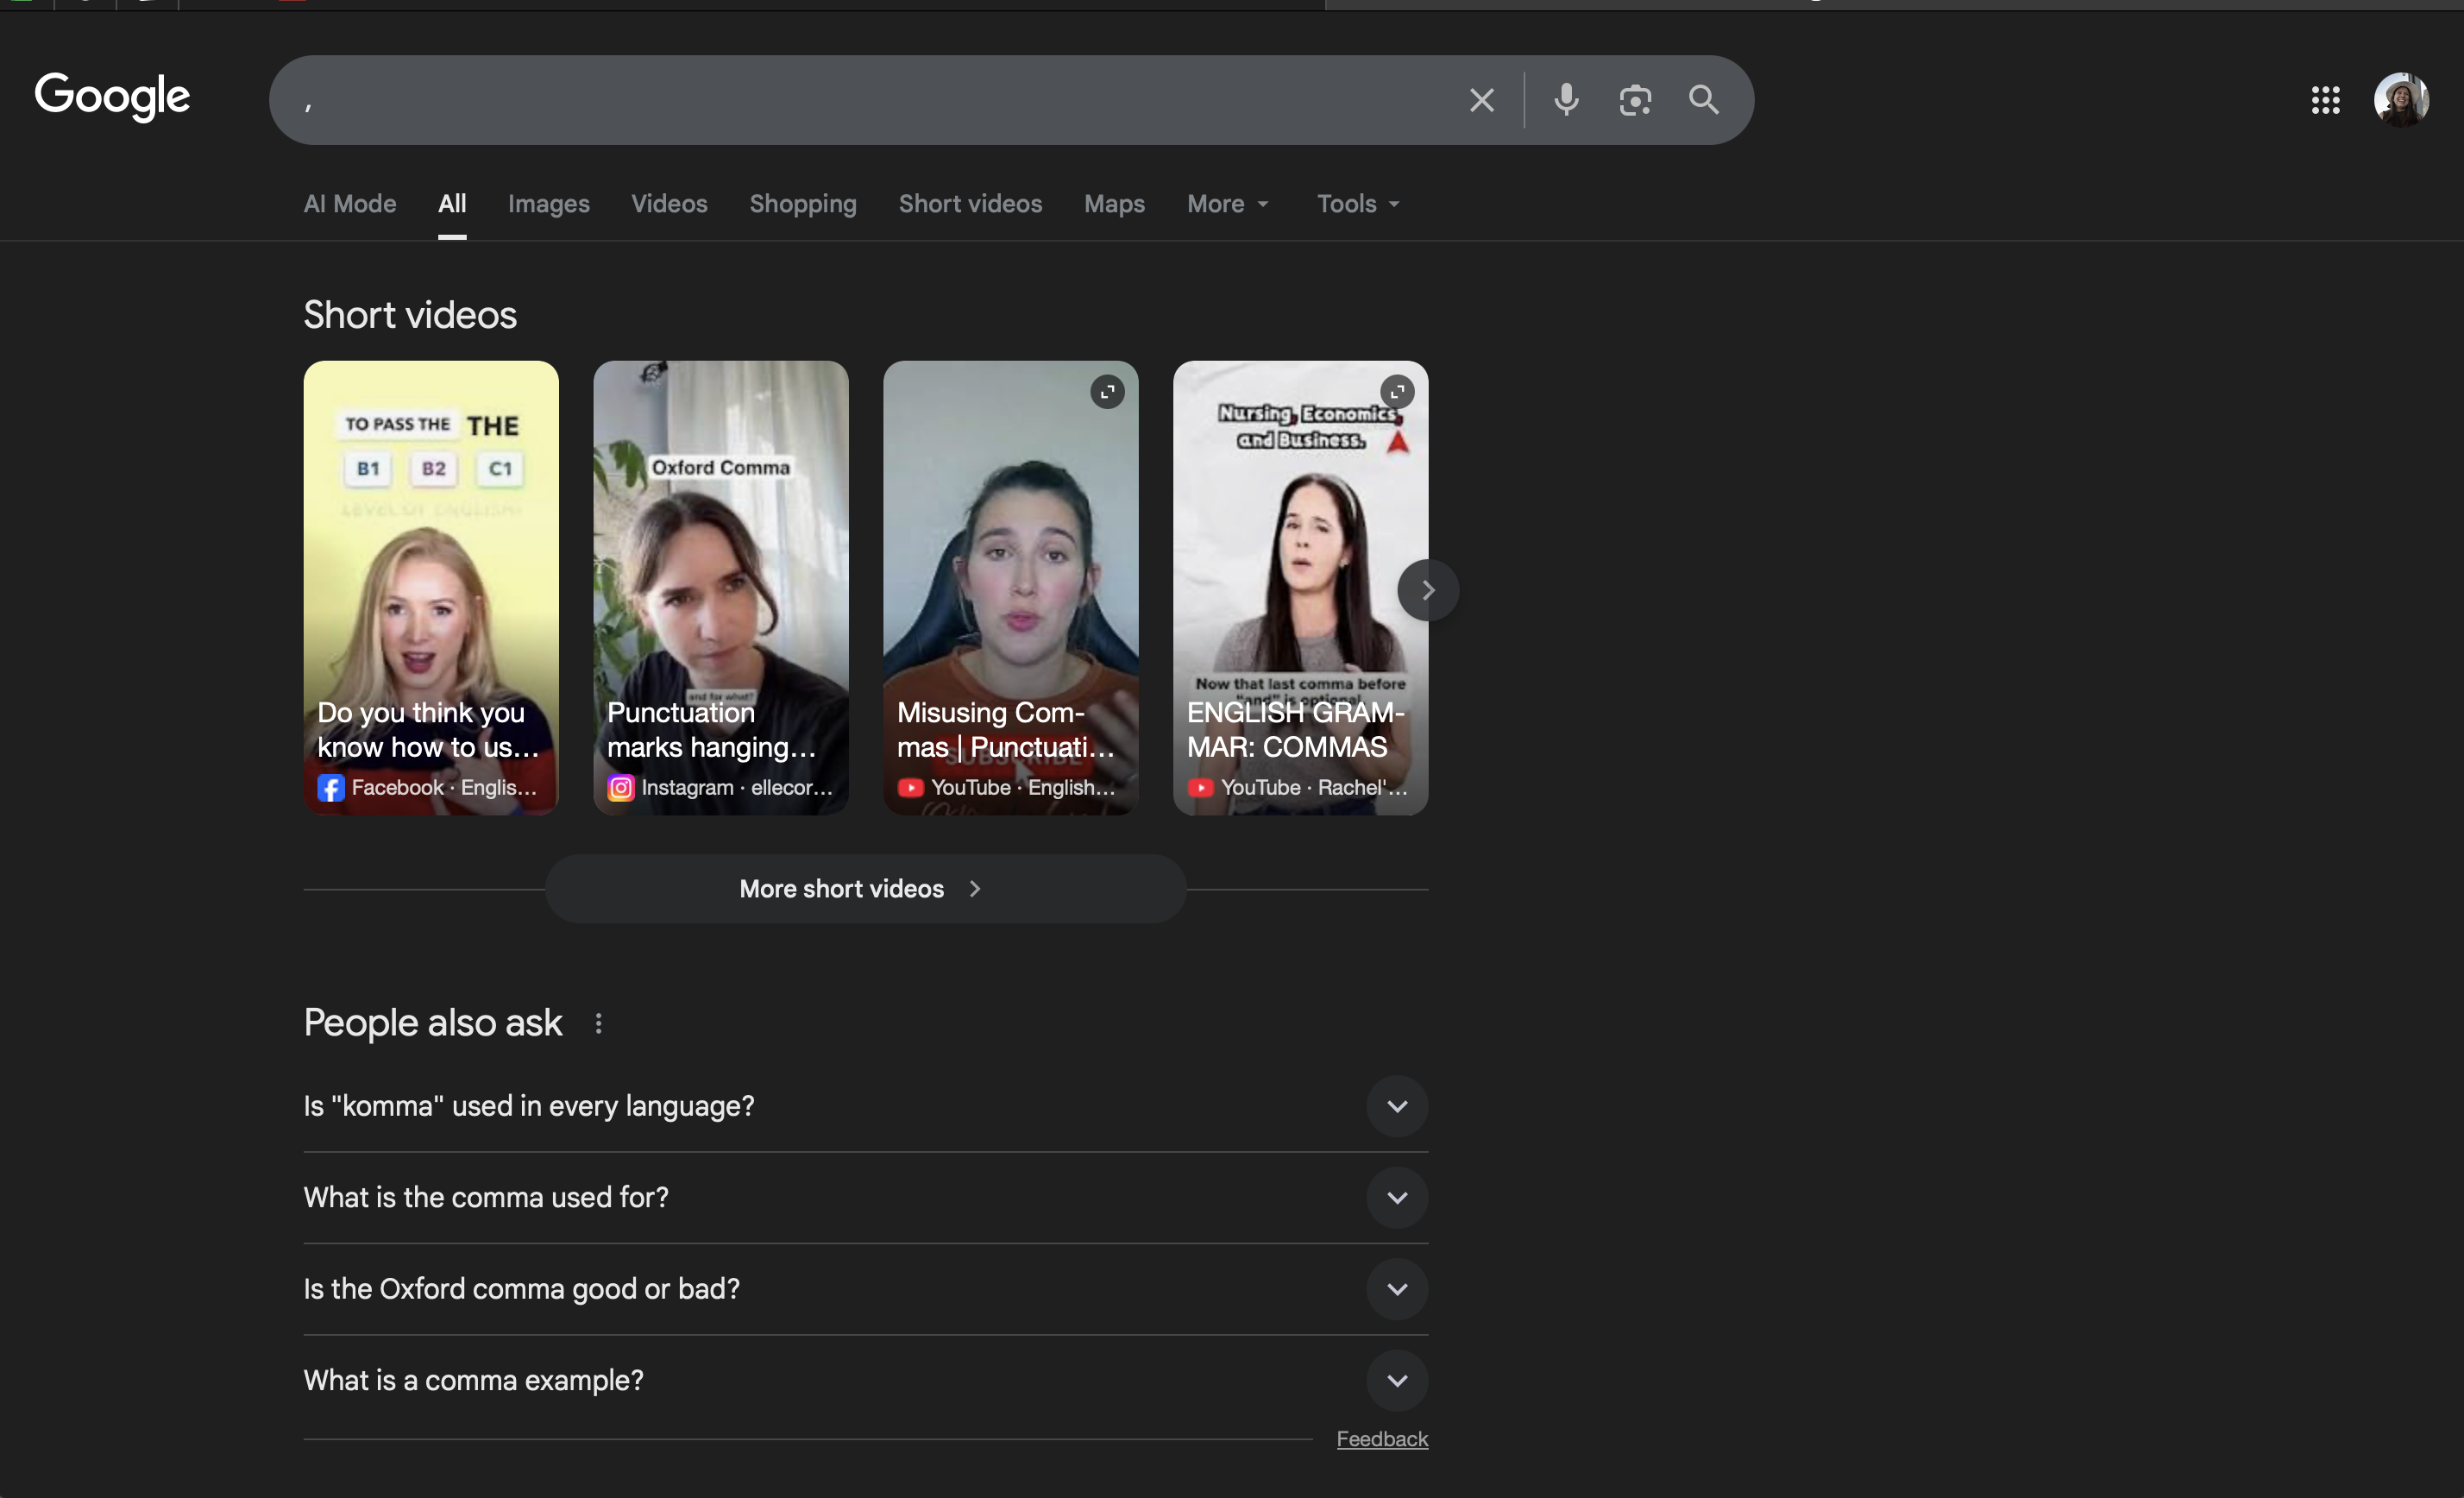The height and width of the screenshot is (1498, 2464).
Task: Expand the ENGLISH GRAMMAR: COMMAS video preview
Action: [x=1397, y=392]
